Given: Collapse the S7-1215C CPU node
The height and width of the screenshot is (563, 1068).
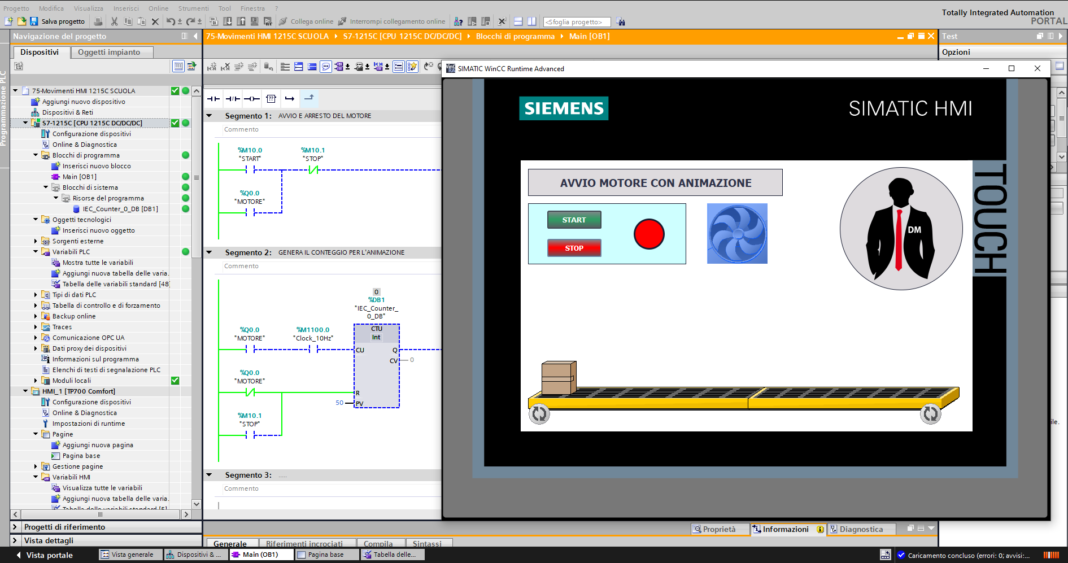Looking at the screenshot, I should [26, 123].
